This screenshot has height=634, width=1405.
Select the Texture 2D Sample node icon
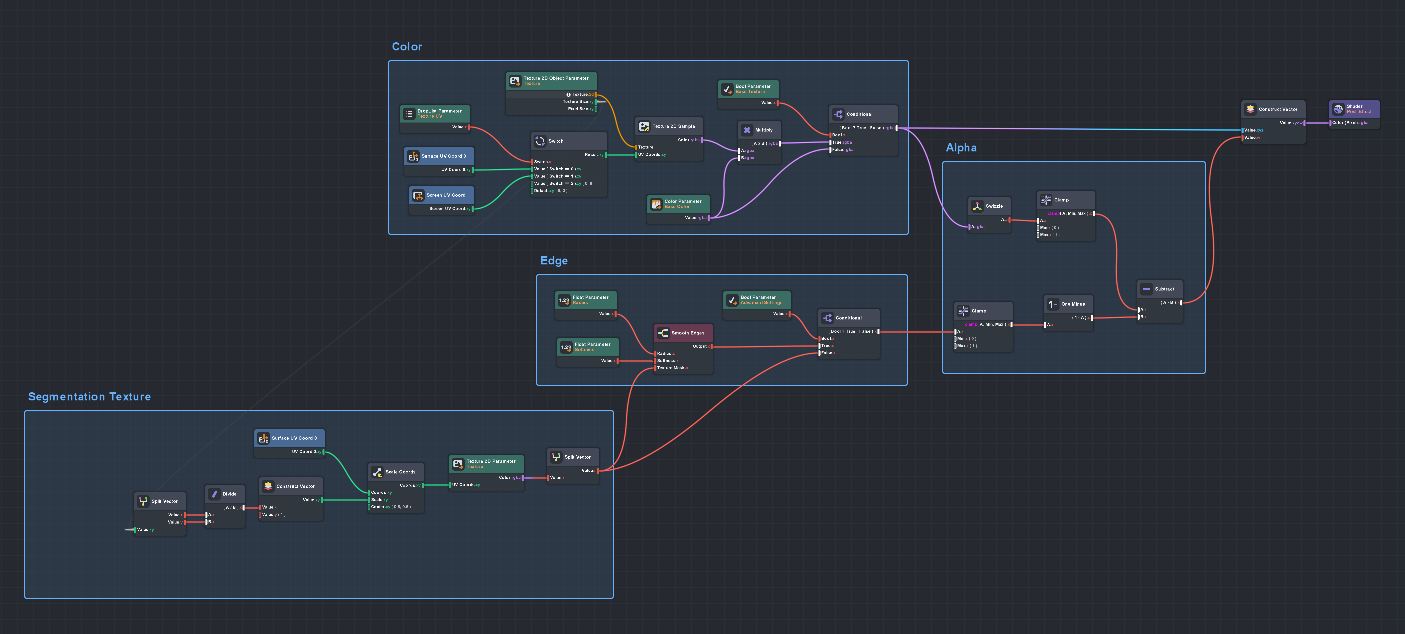(645, 127)
